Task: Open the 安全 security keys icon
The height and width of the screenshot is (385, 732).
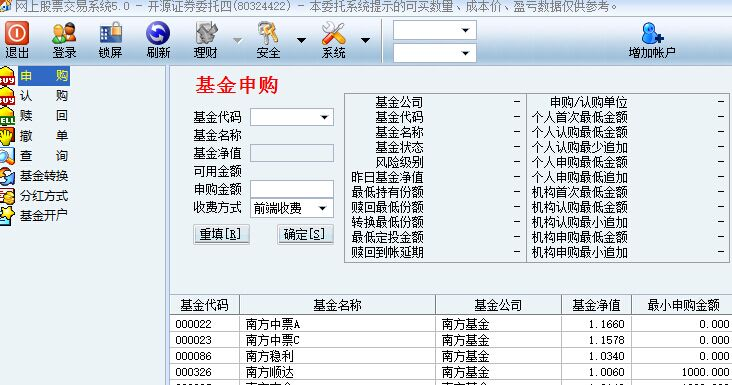Action: (268, 33)
